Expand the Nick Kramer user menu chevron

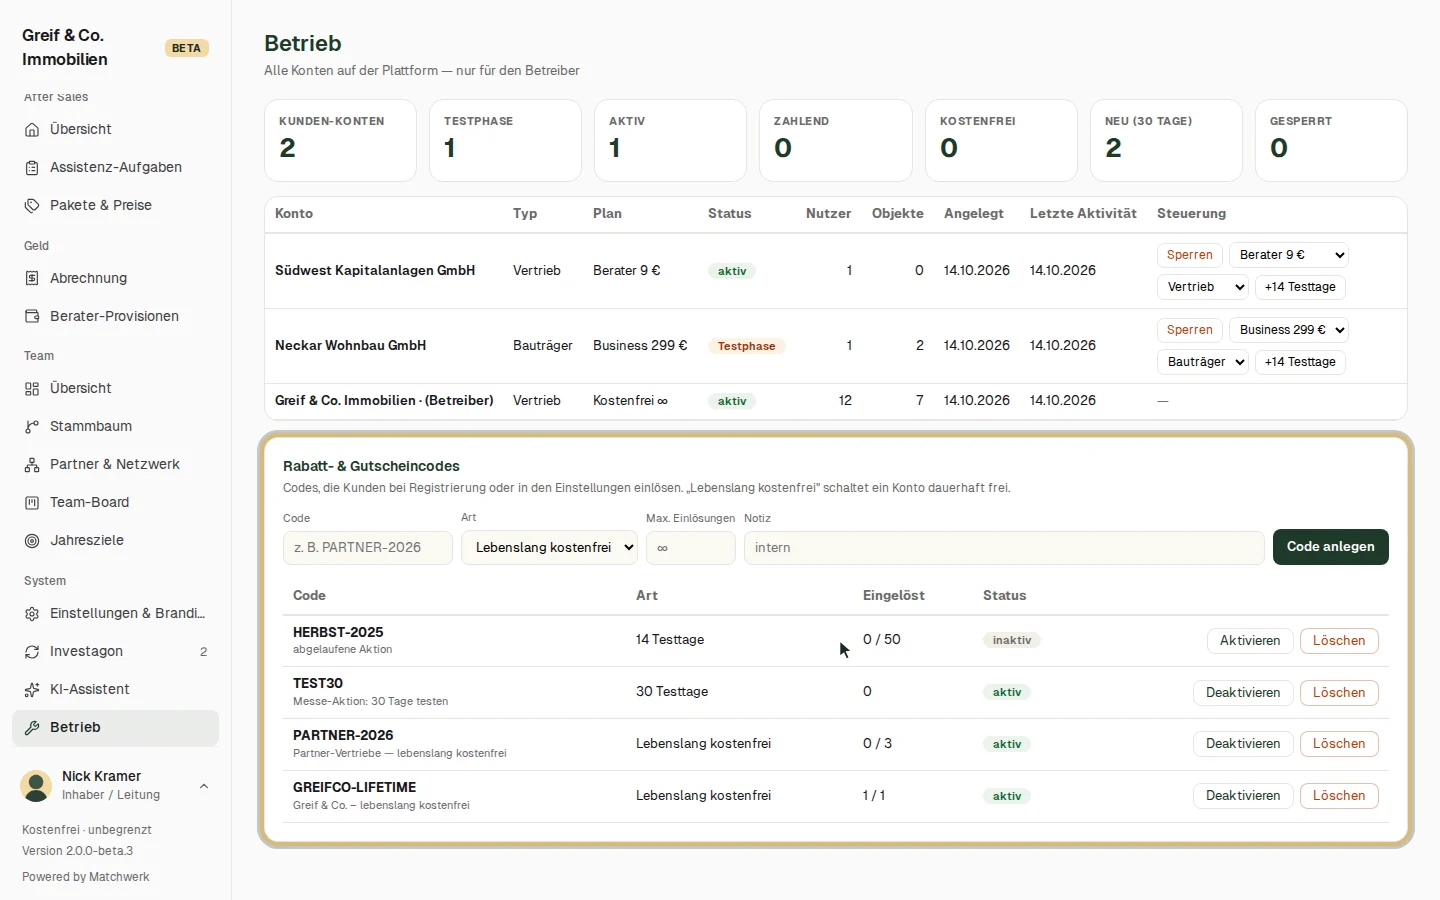point(204,786)
